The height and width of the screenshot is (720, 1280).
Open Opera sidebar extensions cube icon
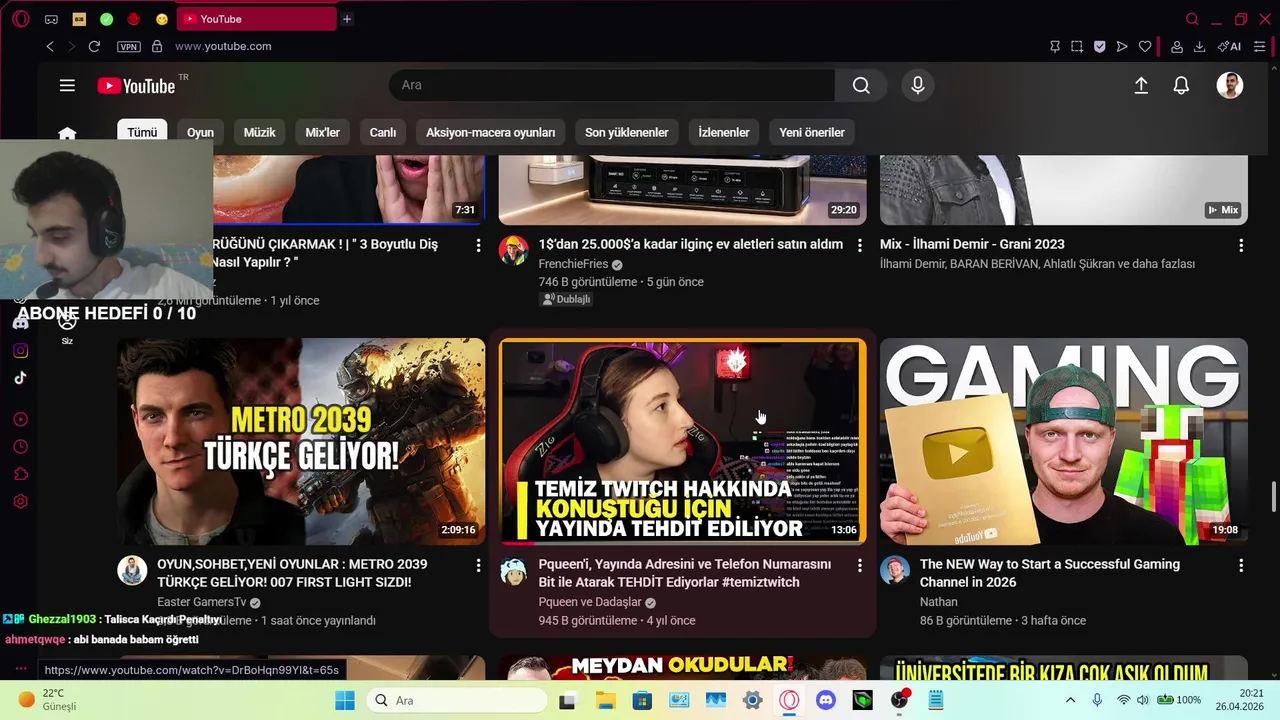point(20,474)
